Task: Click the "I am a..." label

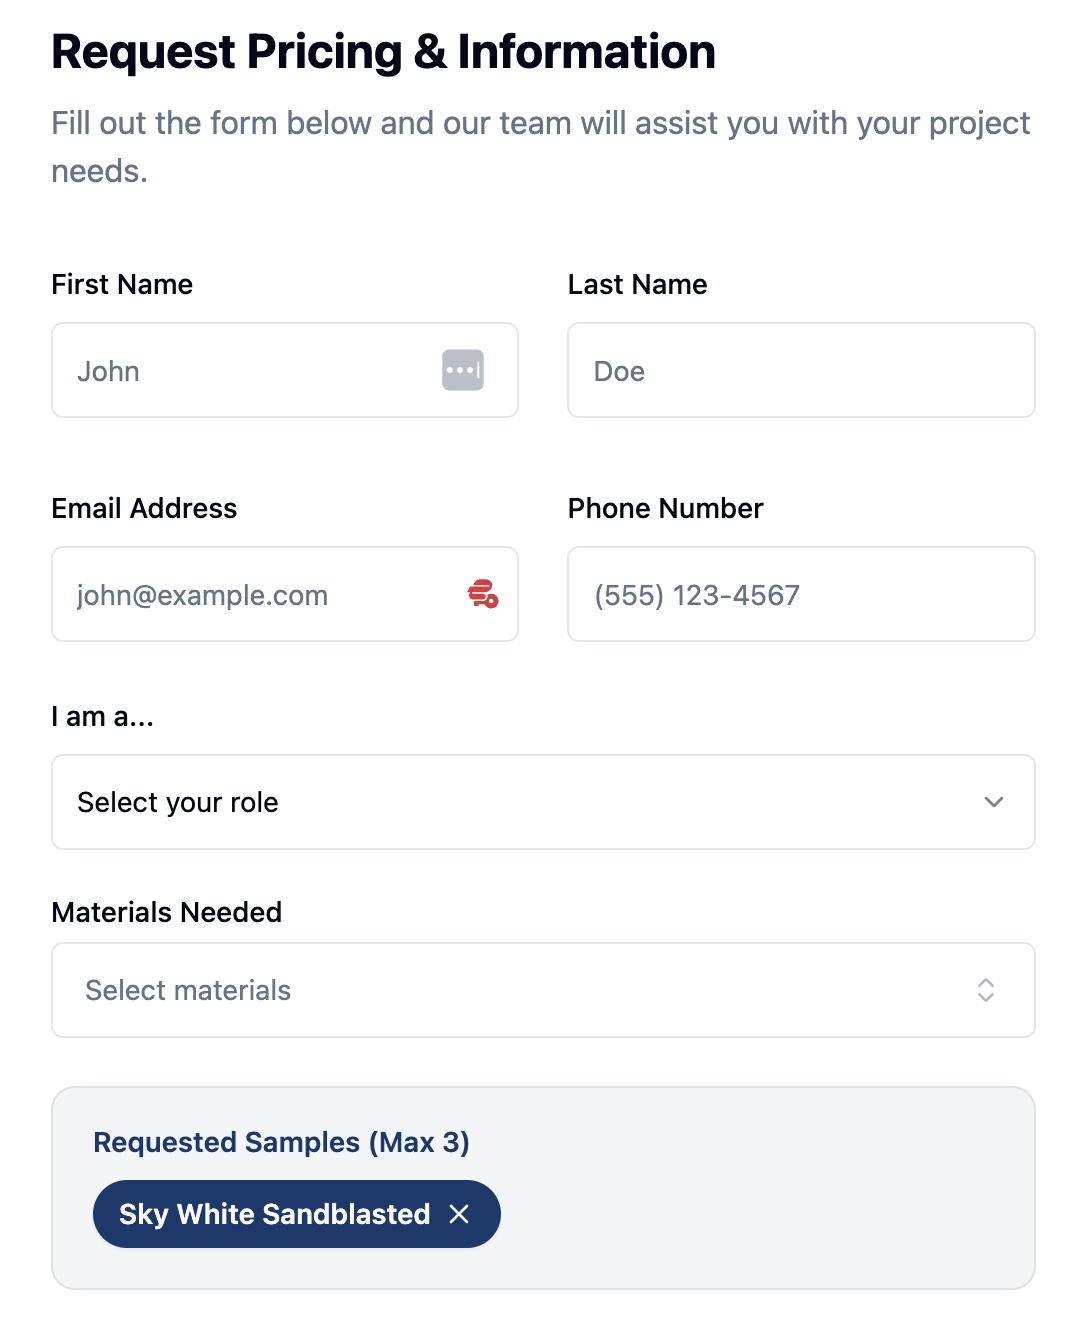Action: (103, 716)
